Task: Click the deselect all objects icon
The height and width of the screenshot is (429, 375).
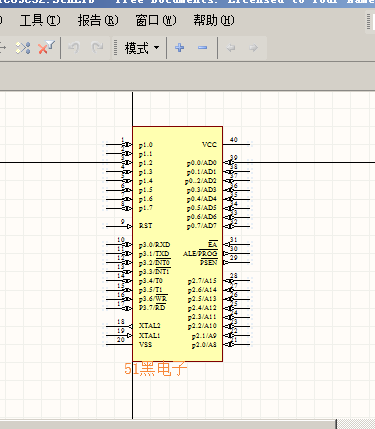Action: pyautogui.click(x=23, y=48)
